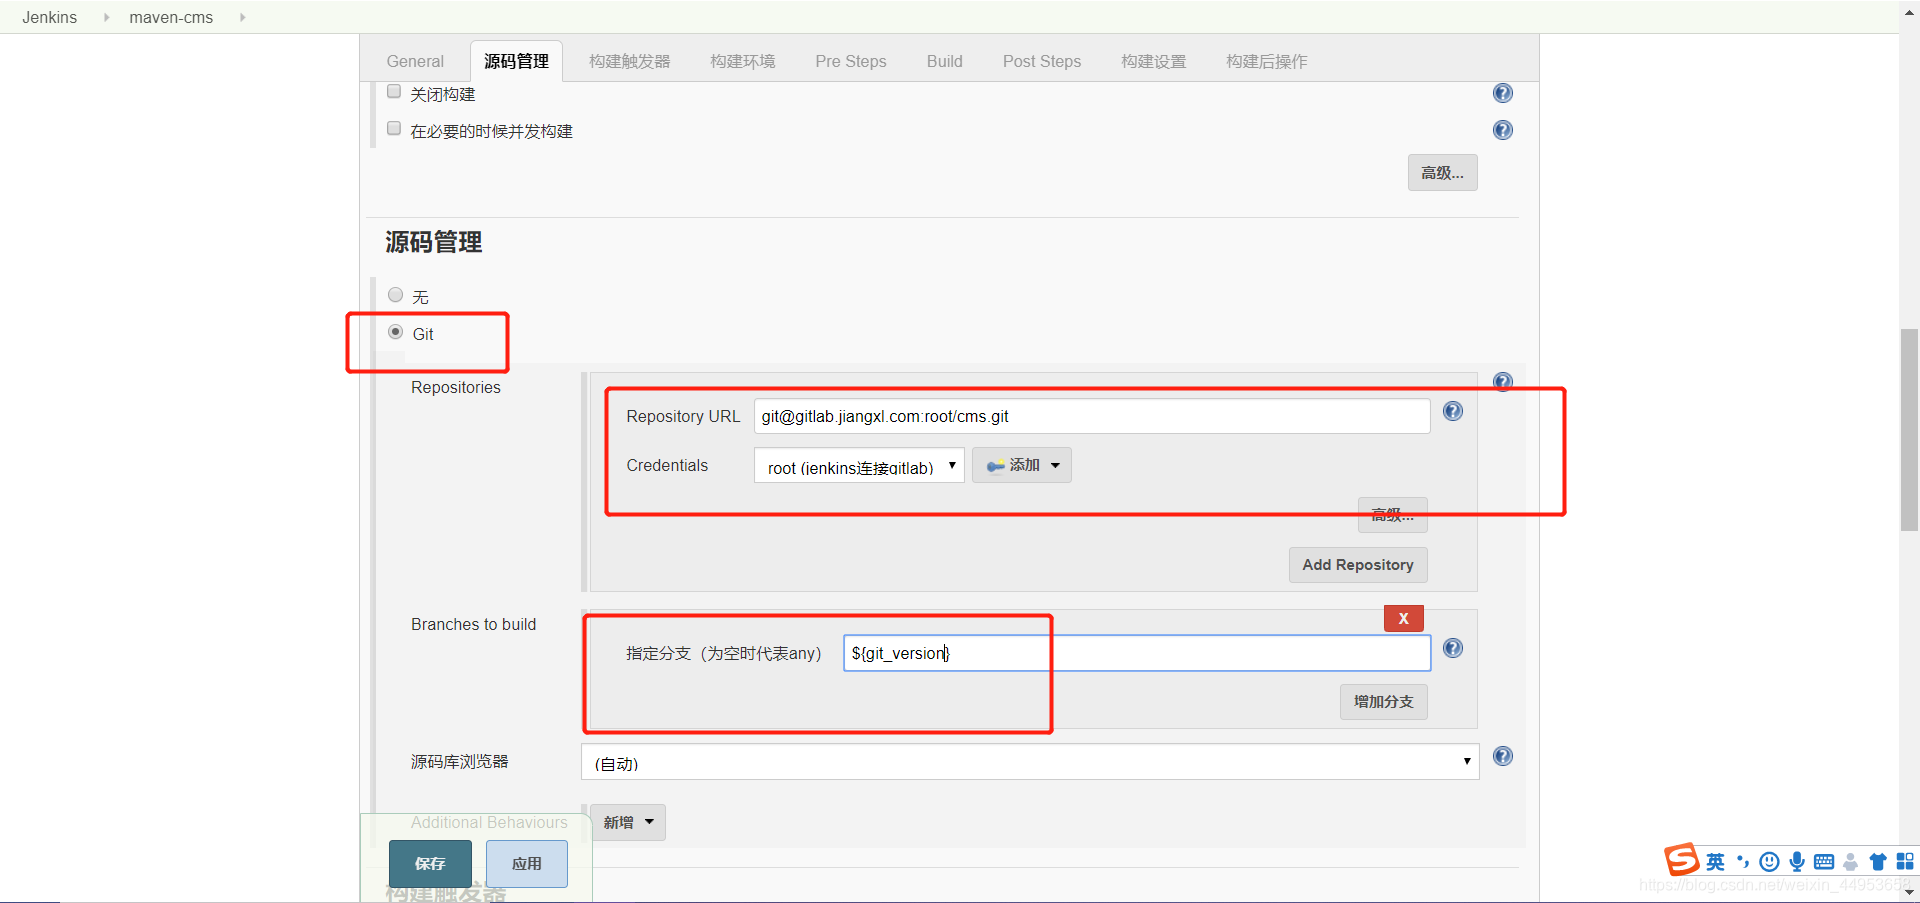The width and height of the screenshot is (1920, 903).
Task: Click the 保存 save button
Action: pyautogui.click(x=430, y=863)
